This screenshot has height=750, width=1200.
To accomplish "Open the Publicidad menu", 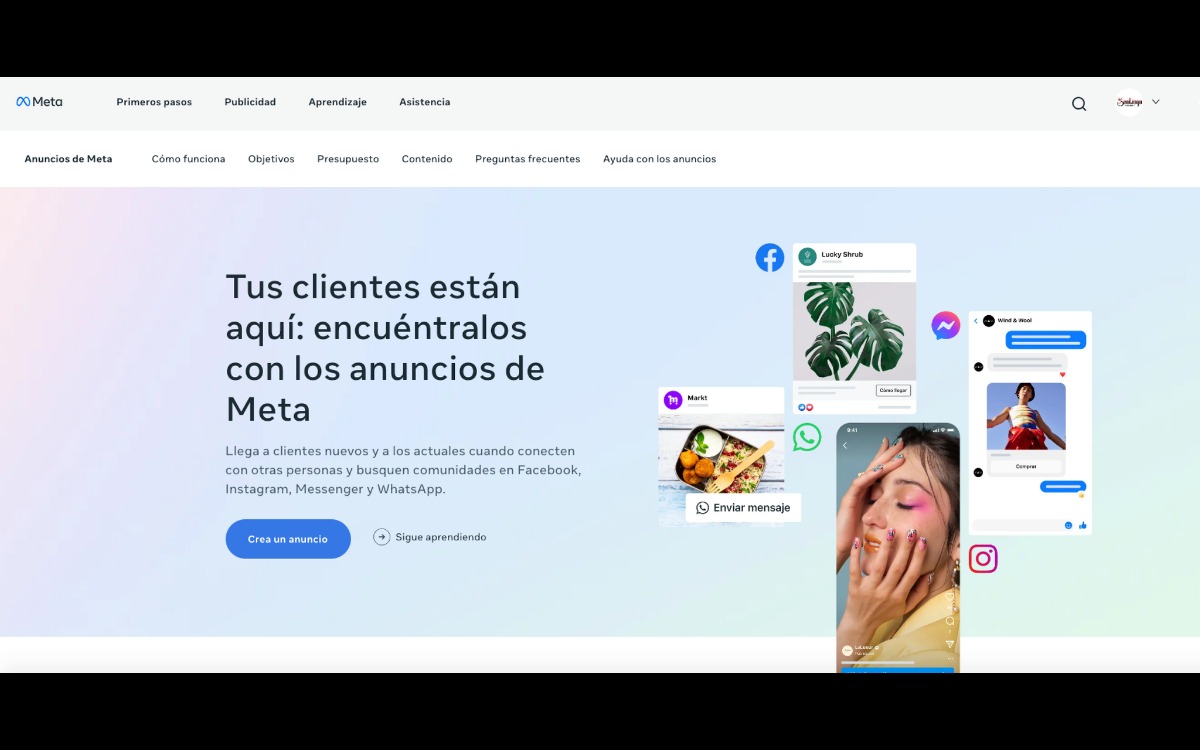I will [250, 102].
